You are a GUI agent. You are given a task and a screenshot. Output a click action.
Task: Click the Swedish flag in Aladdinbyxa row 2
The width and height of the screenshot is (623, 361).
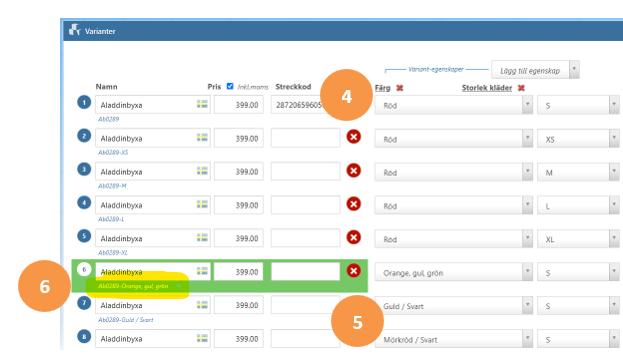202,138
